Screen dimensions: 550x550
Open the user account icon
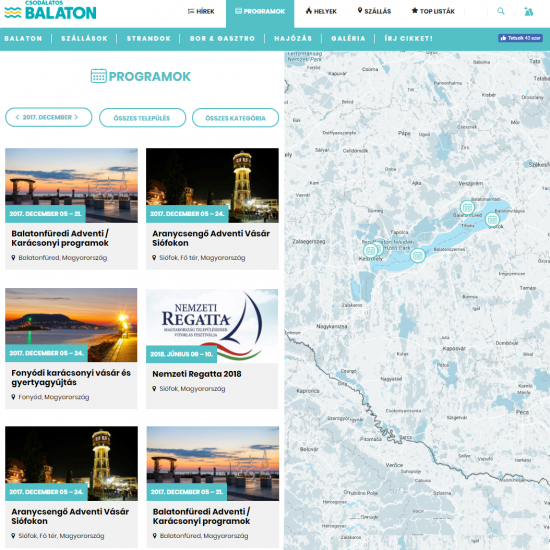(529, 12)
